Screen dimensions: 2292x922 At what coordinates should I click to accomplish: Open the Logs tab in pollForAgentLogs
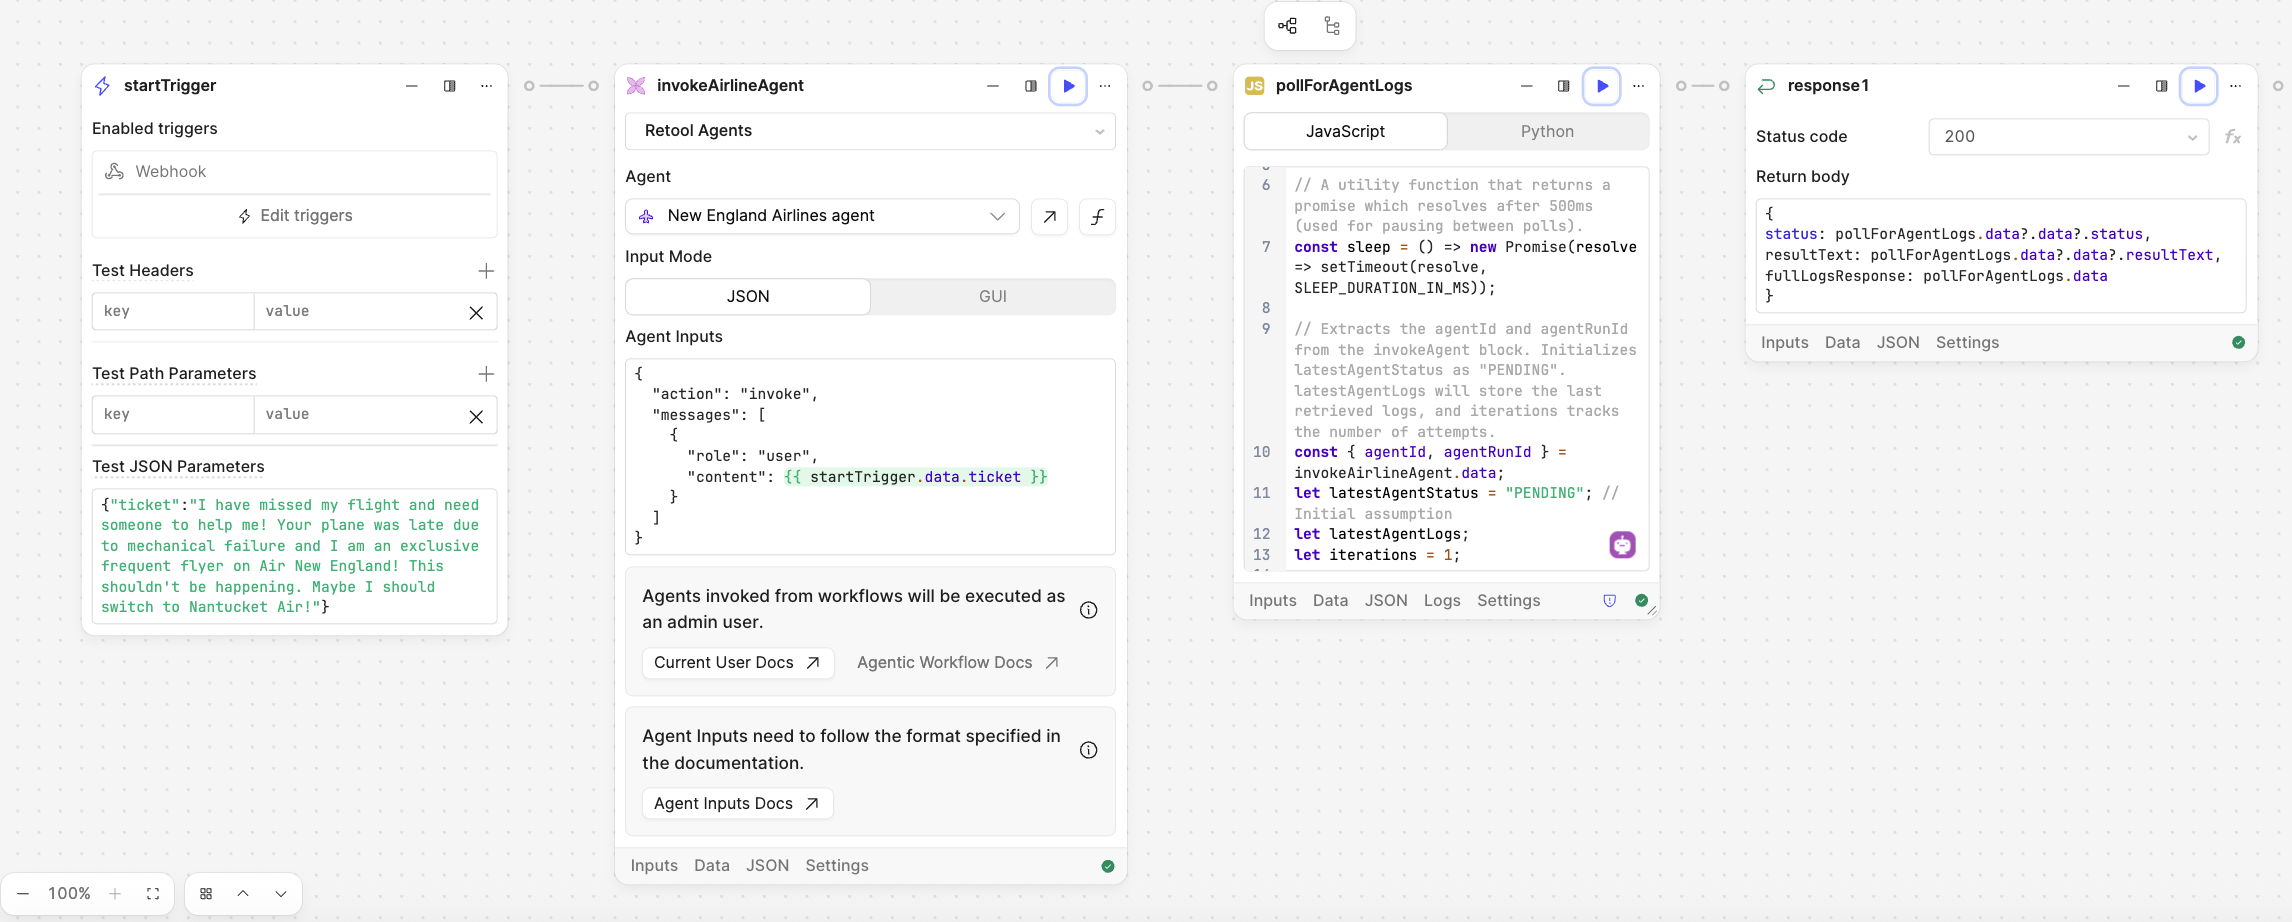pyautogui.click(x=1441, y=601)
